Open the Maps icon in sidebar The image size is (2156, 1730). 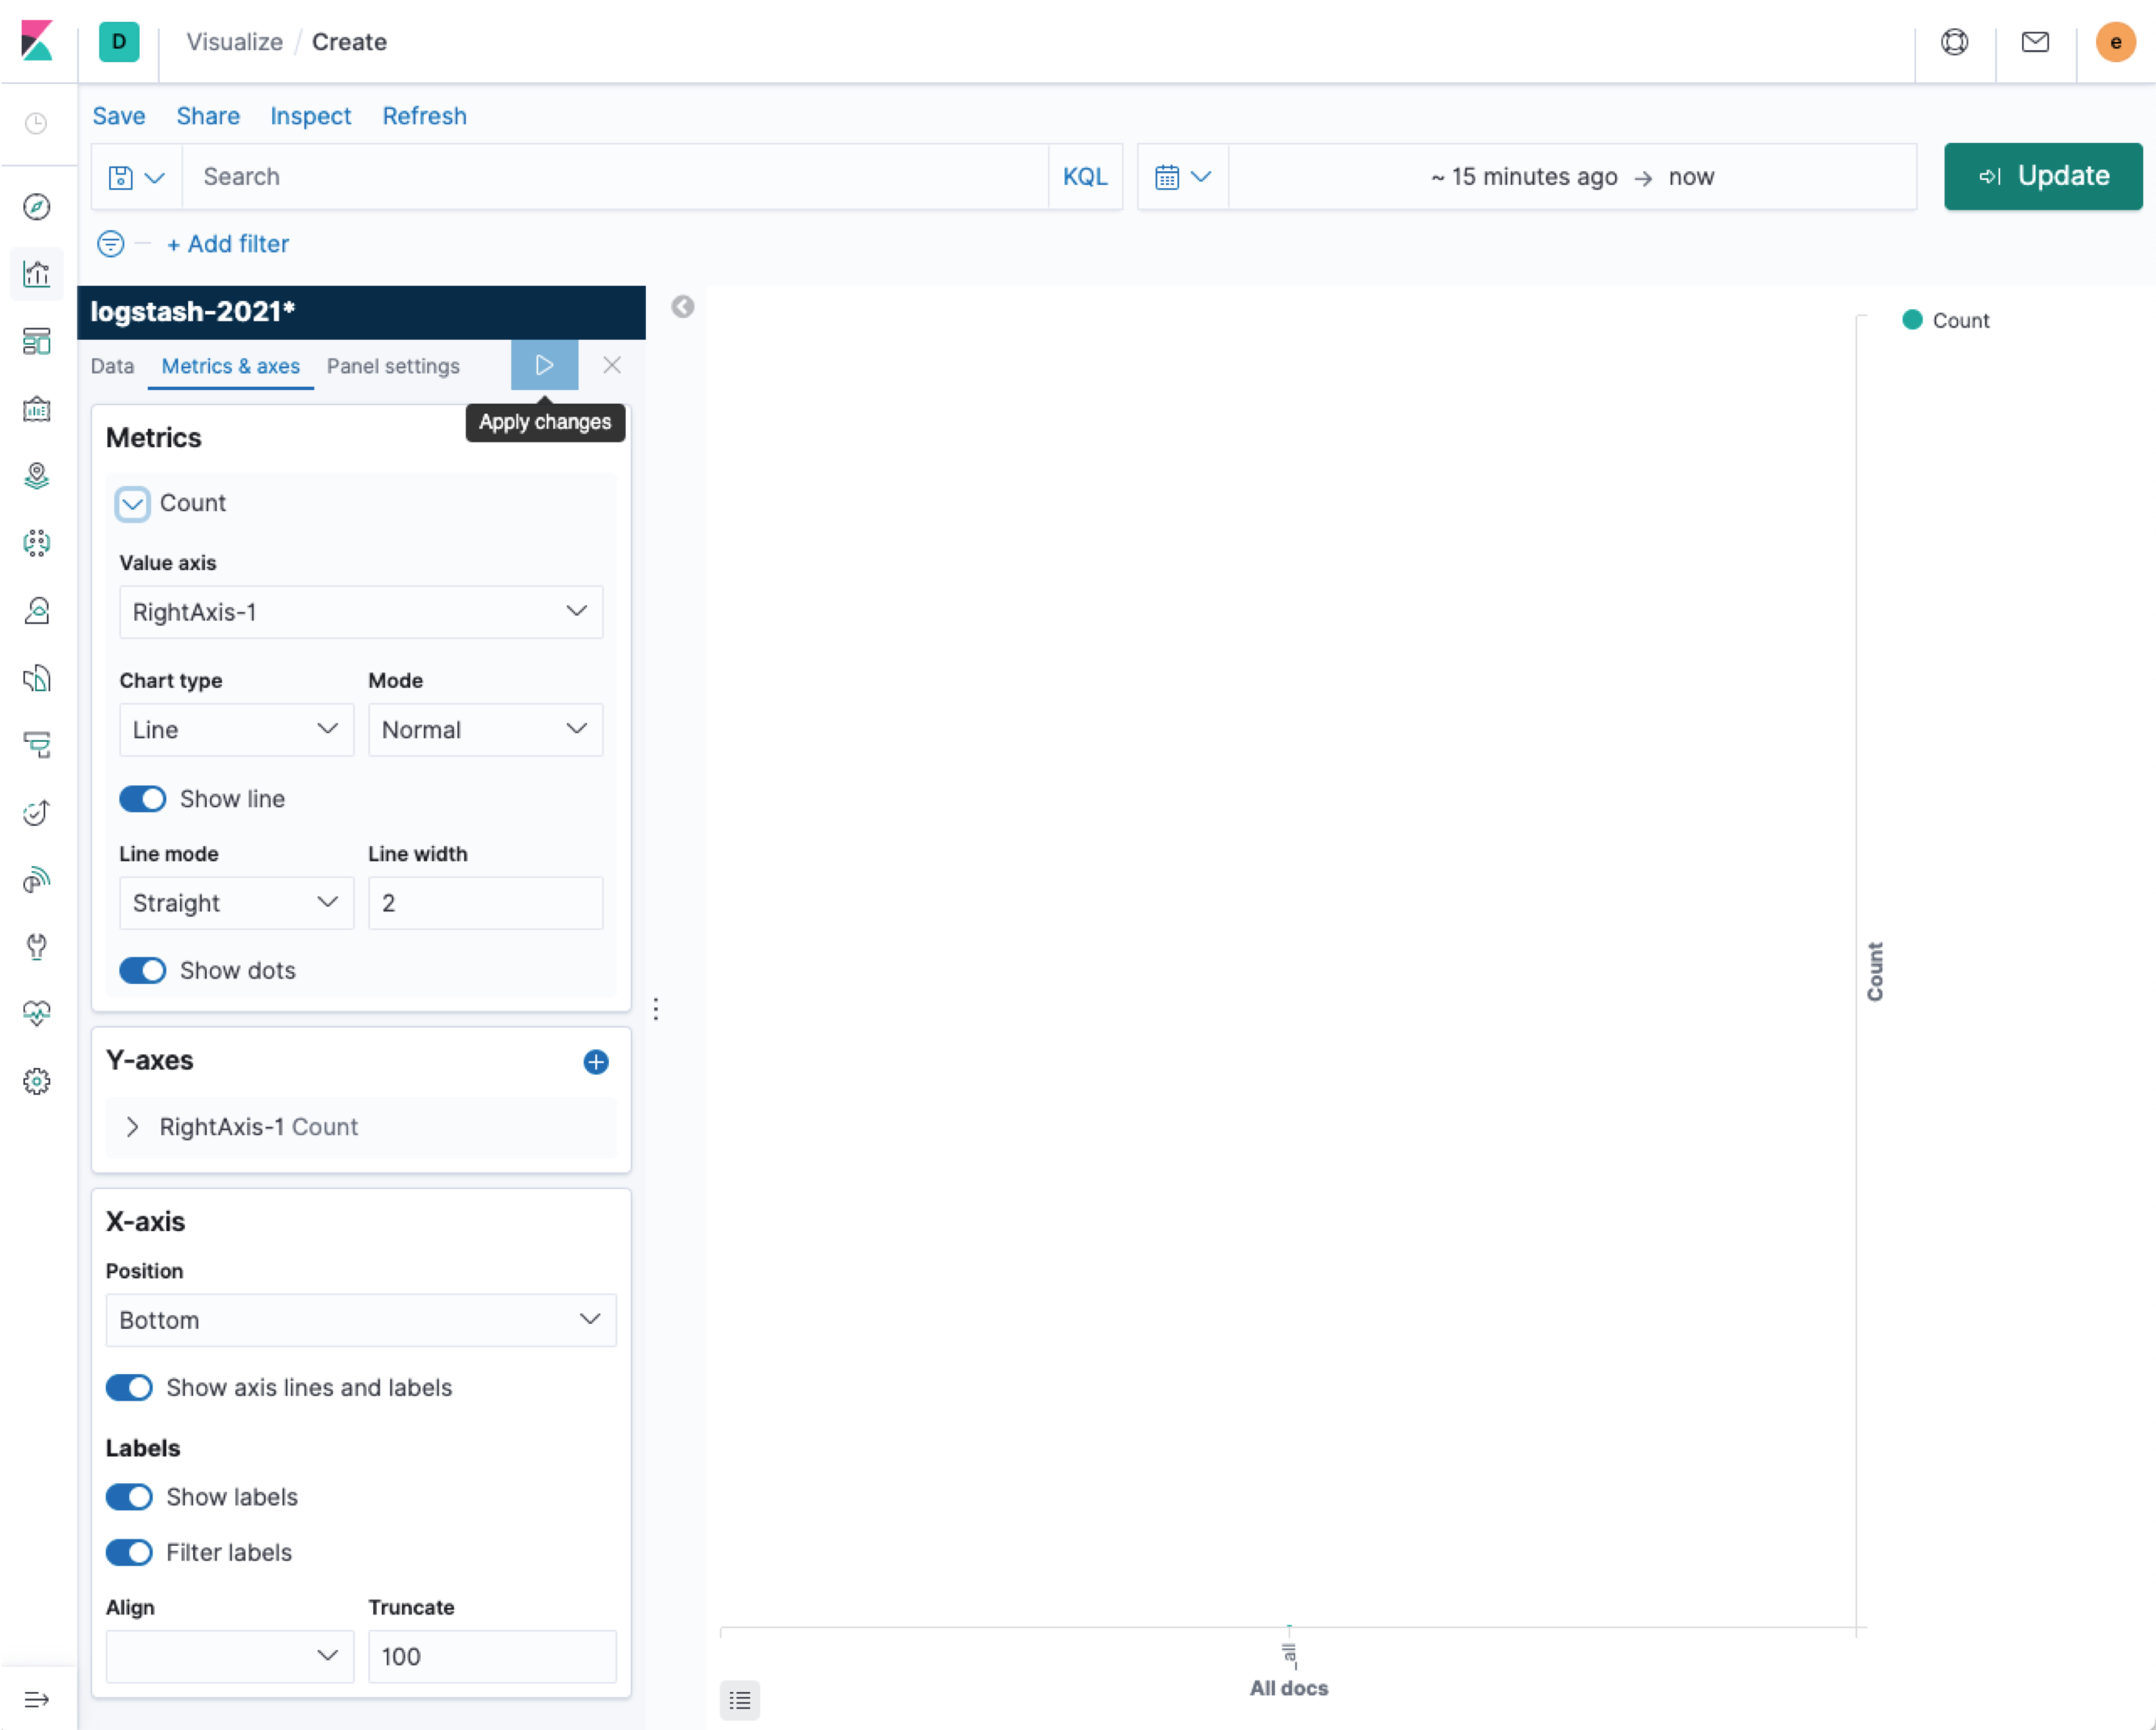[x=37, y=477]
